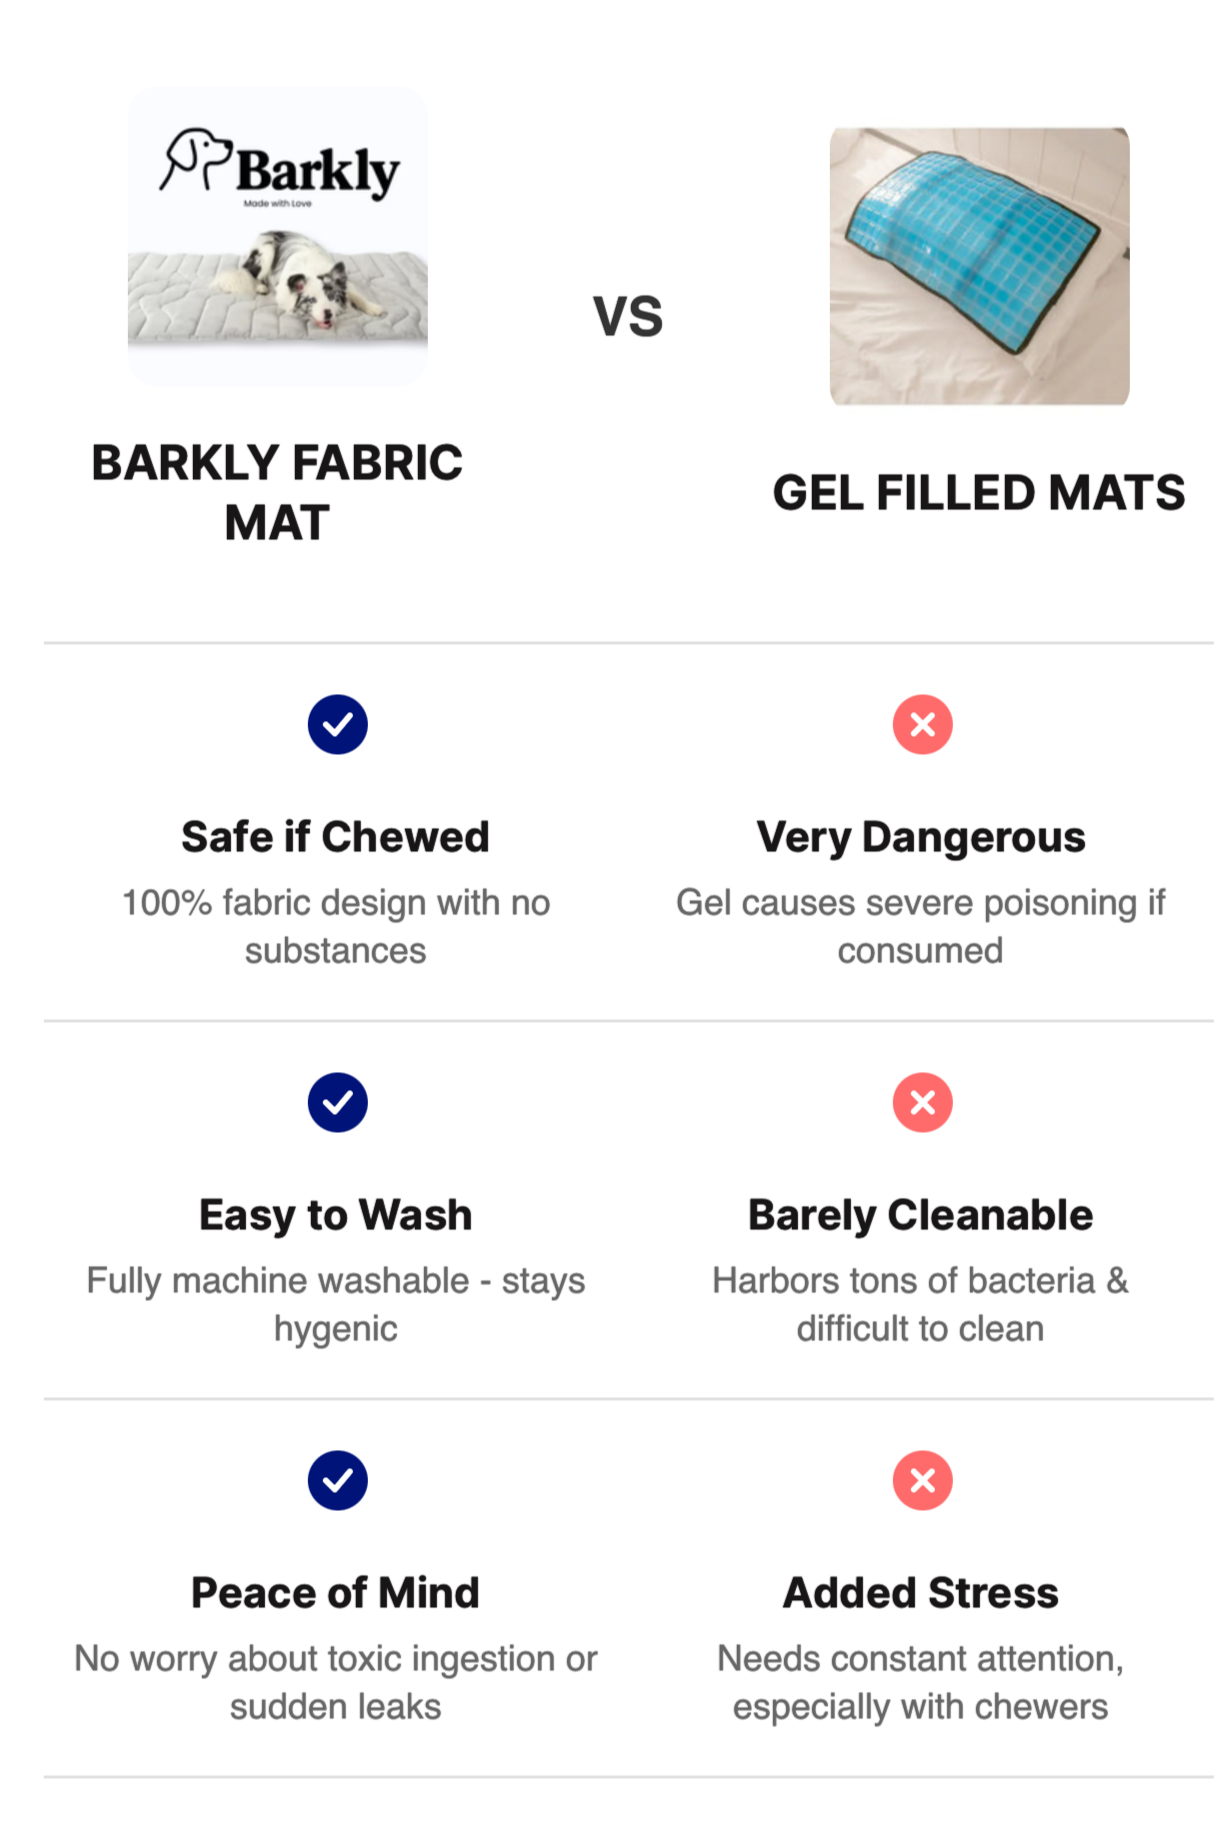Image resolution: width=1227 pixels, height=1841 pixels.
Task: Click the Peace of Mind title
Action: click(335, 1593)
